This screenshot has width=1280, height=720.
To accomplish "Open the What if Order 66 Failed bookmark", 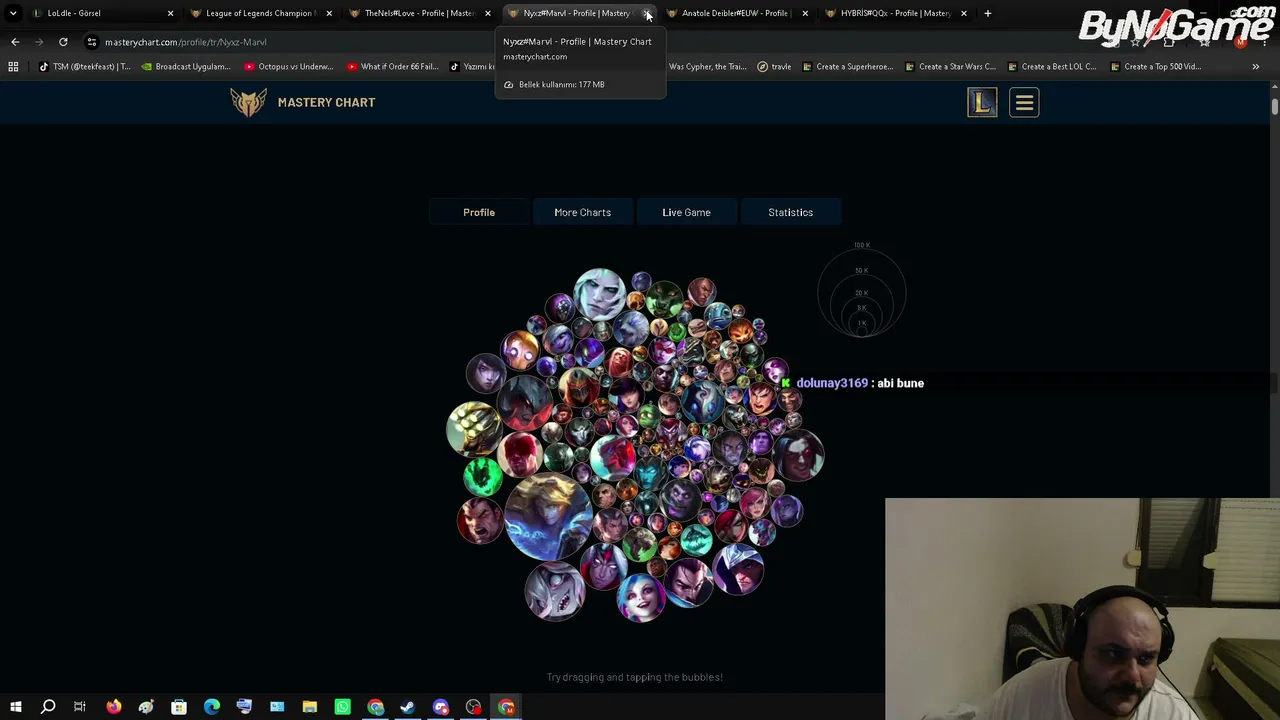I will pos(392,67).
